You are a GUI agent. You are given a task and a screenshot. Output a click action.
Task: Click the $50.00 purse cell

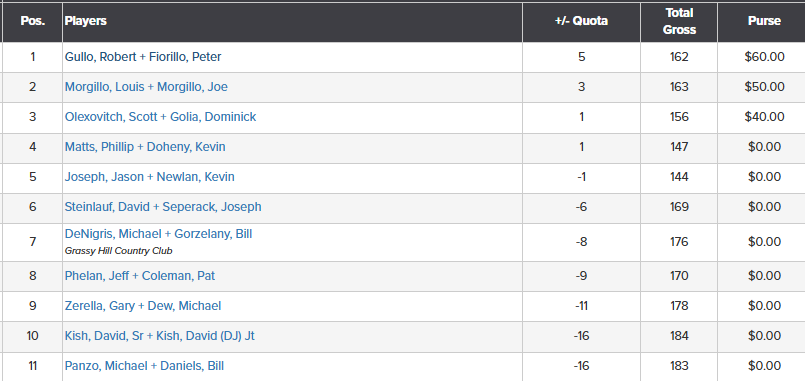(x=764, y=87)
